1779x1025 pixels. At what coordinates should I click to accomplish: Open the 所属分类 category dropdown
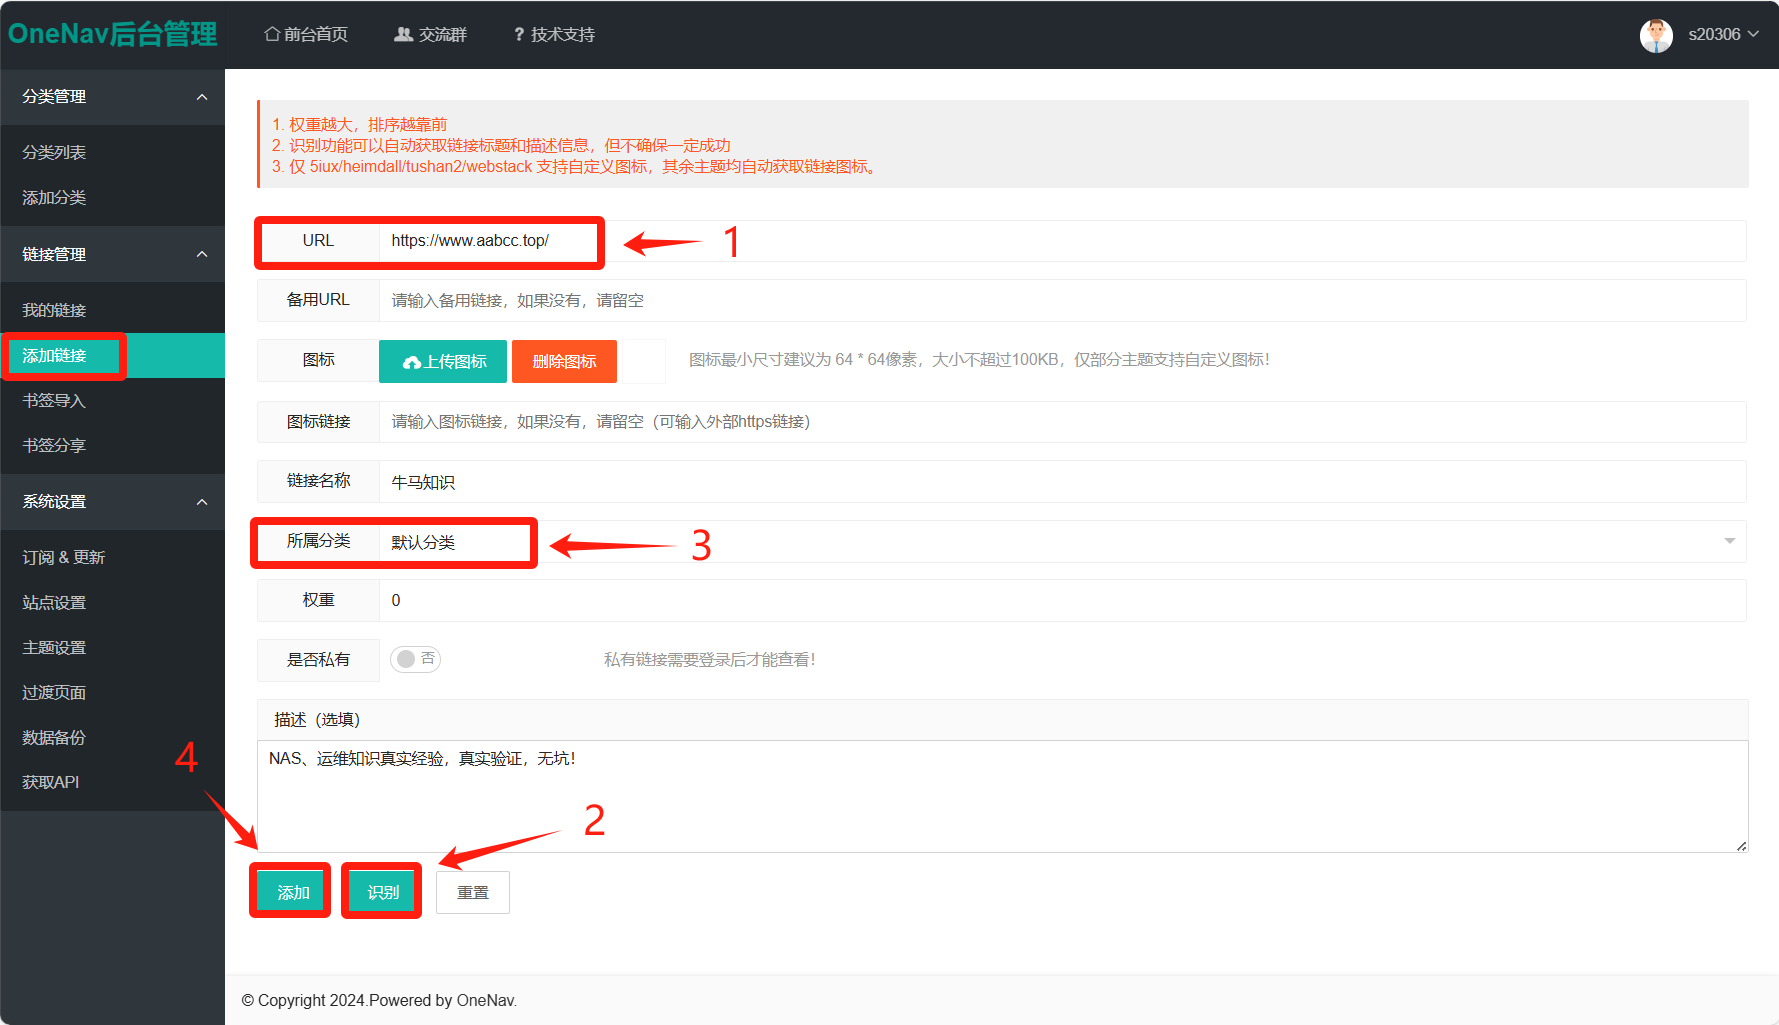(1060, 541)
